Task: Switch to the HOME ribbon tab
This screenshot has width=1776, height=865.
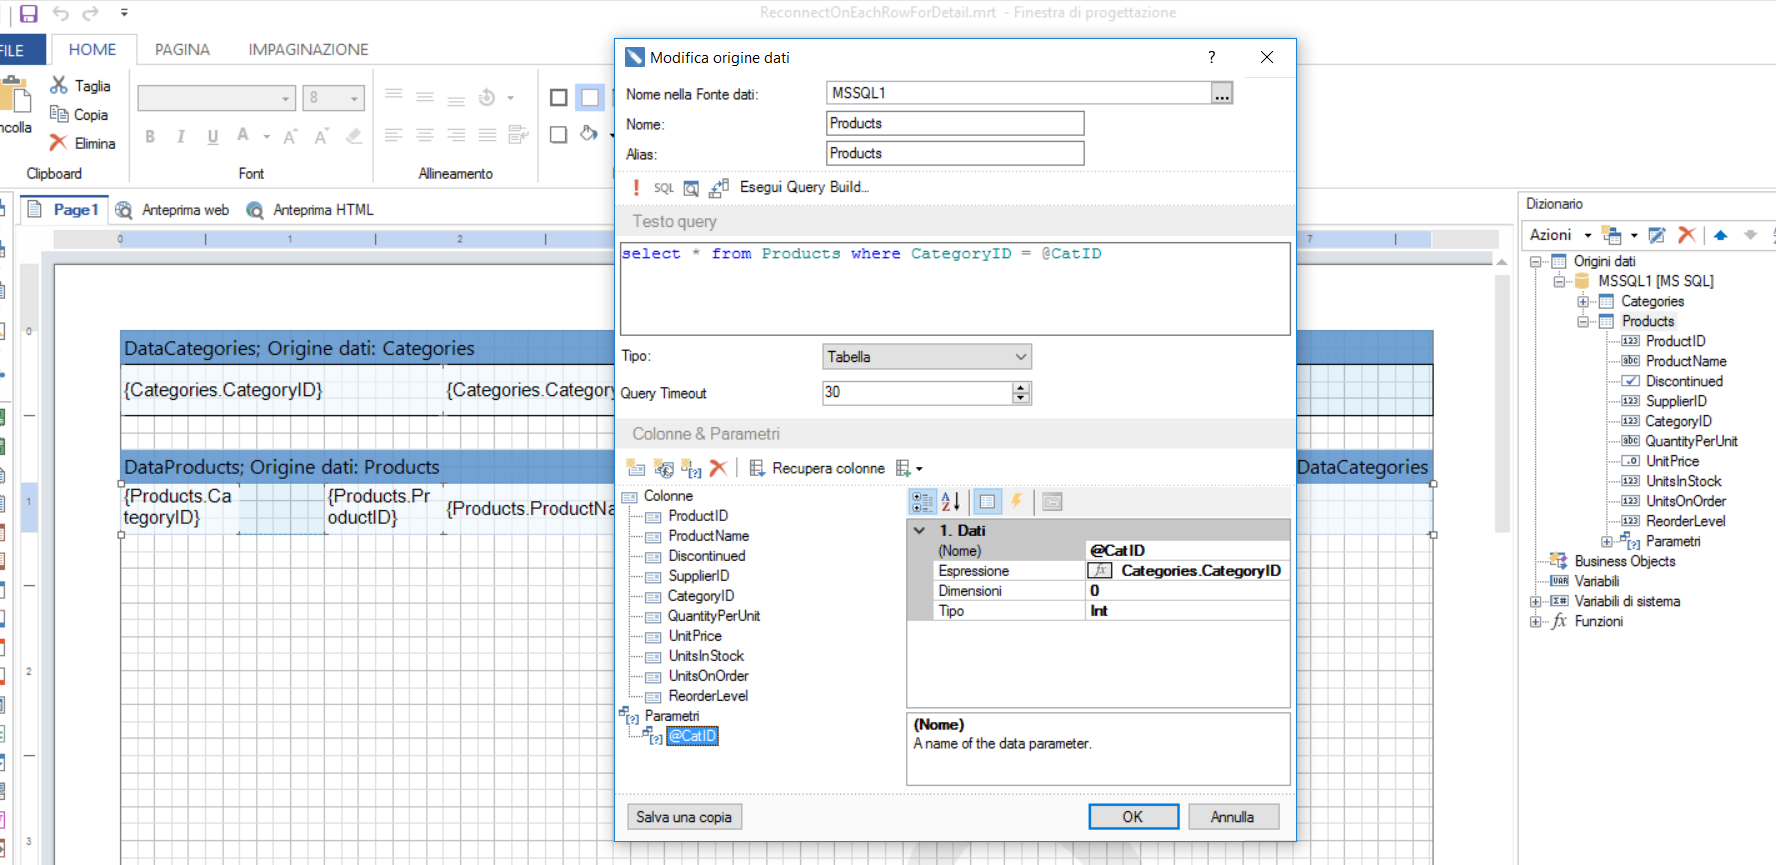Action: click(x=92, y=50)
